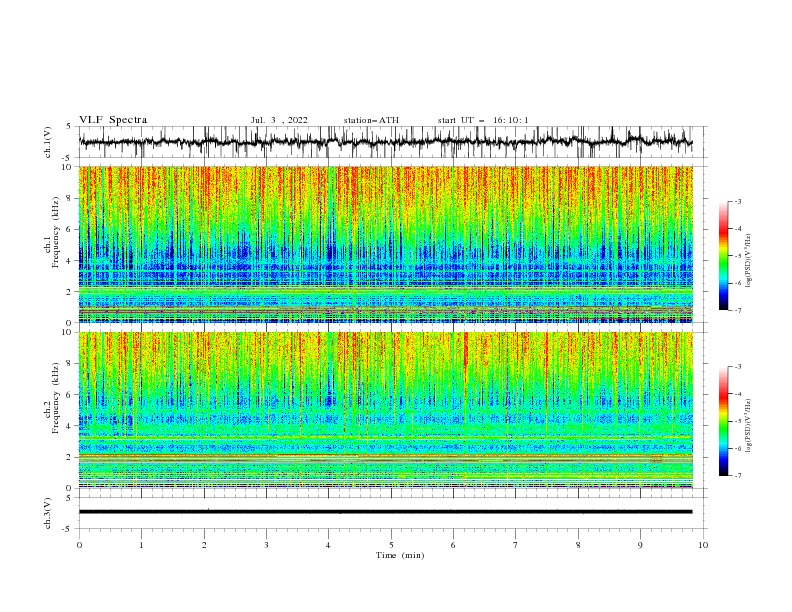Click the "ch.3(V)" axis label
This screenshot has height=612, width=792.
pos(48,513)
